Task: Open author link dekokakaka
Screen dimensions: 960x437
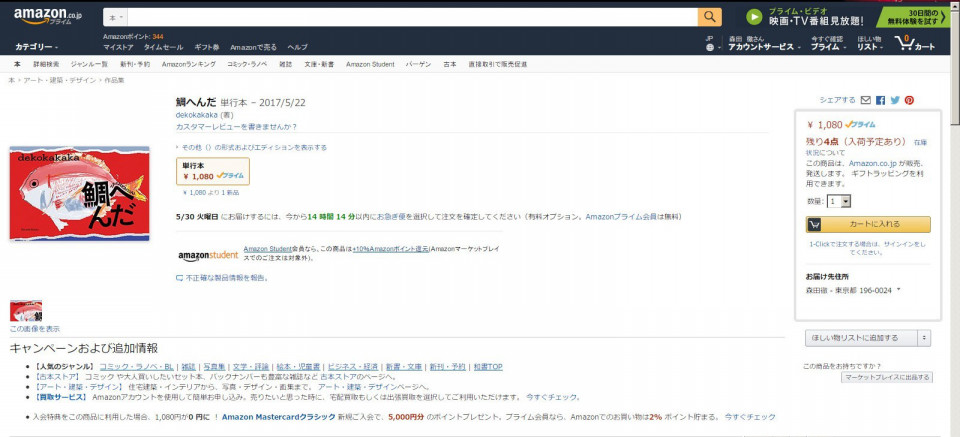Action: tap(197, 115)
